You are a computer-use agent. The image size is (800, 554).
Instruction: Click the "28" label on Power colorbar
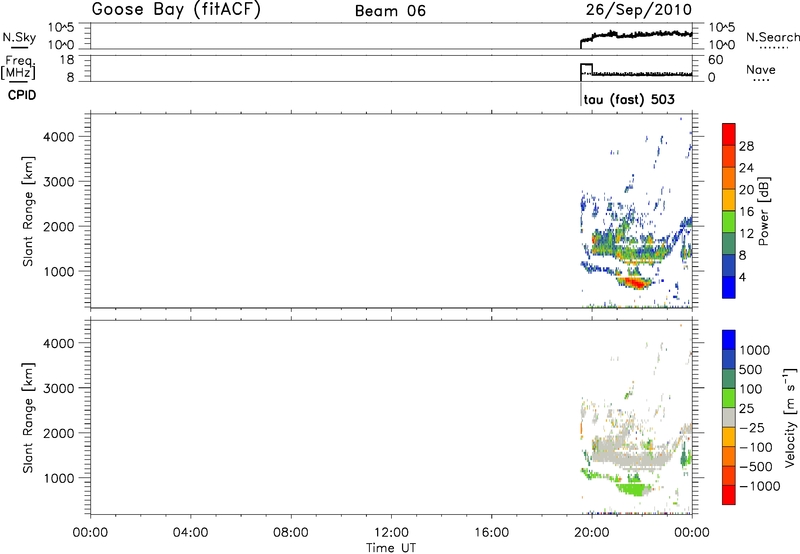[746, 146]
